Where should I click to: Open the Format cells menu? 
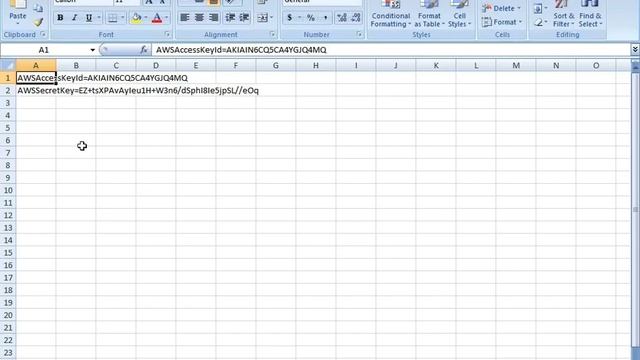[x=502, y=22]
